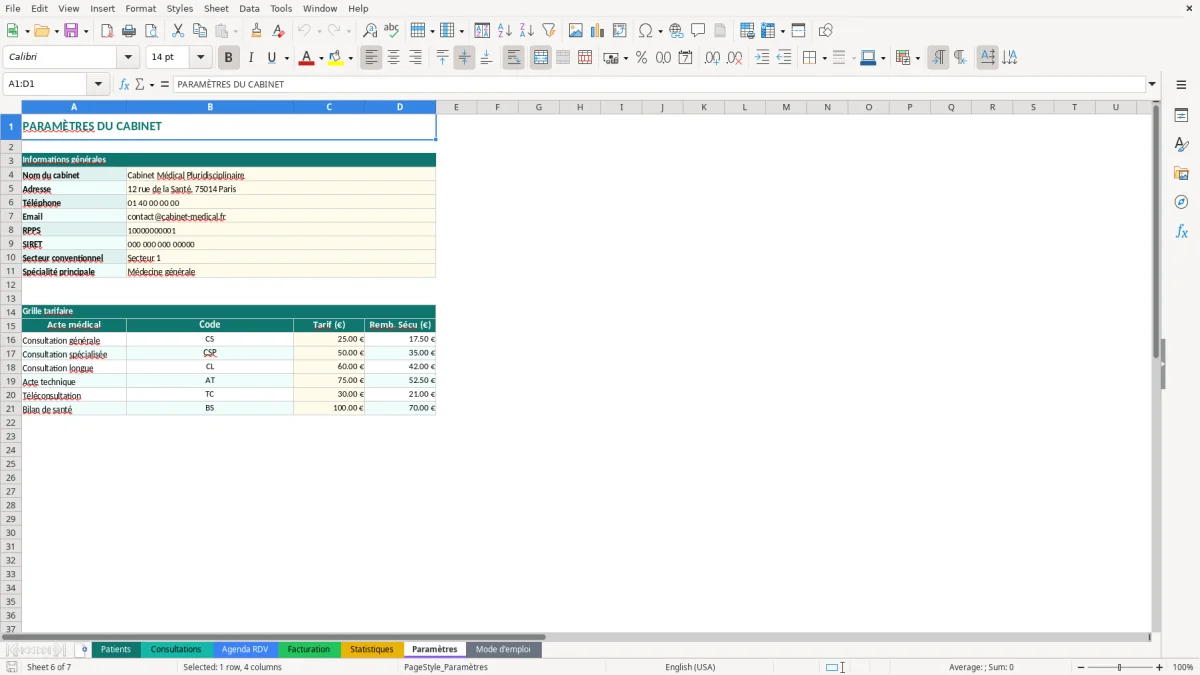Open the Format menu
The height and width of the screenshot is (675, 1200).
pyautogui.click(x=141, y=8)
